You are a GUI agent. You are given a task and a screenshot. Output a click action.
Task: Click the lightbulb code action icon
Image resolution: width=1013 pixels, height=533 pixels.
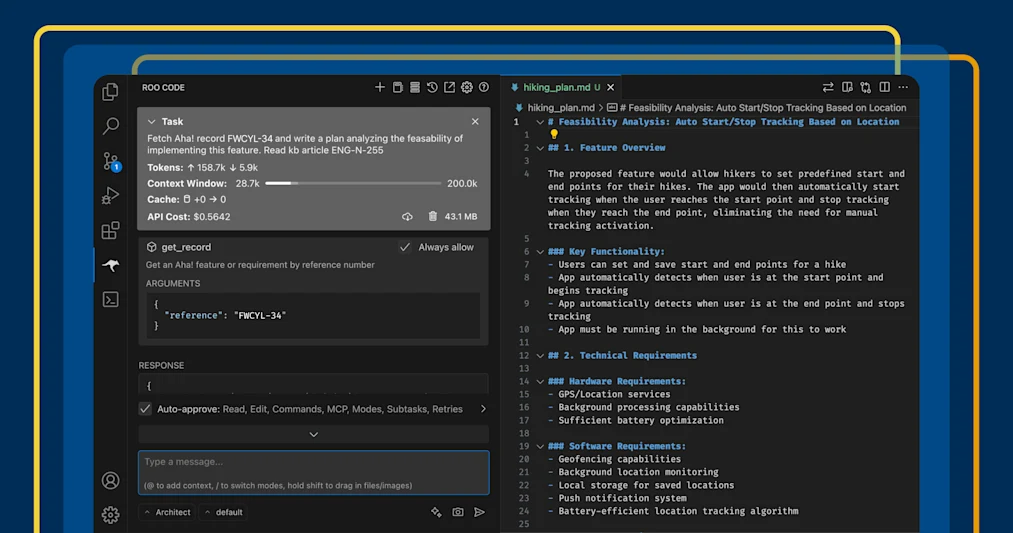554,134
